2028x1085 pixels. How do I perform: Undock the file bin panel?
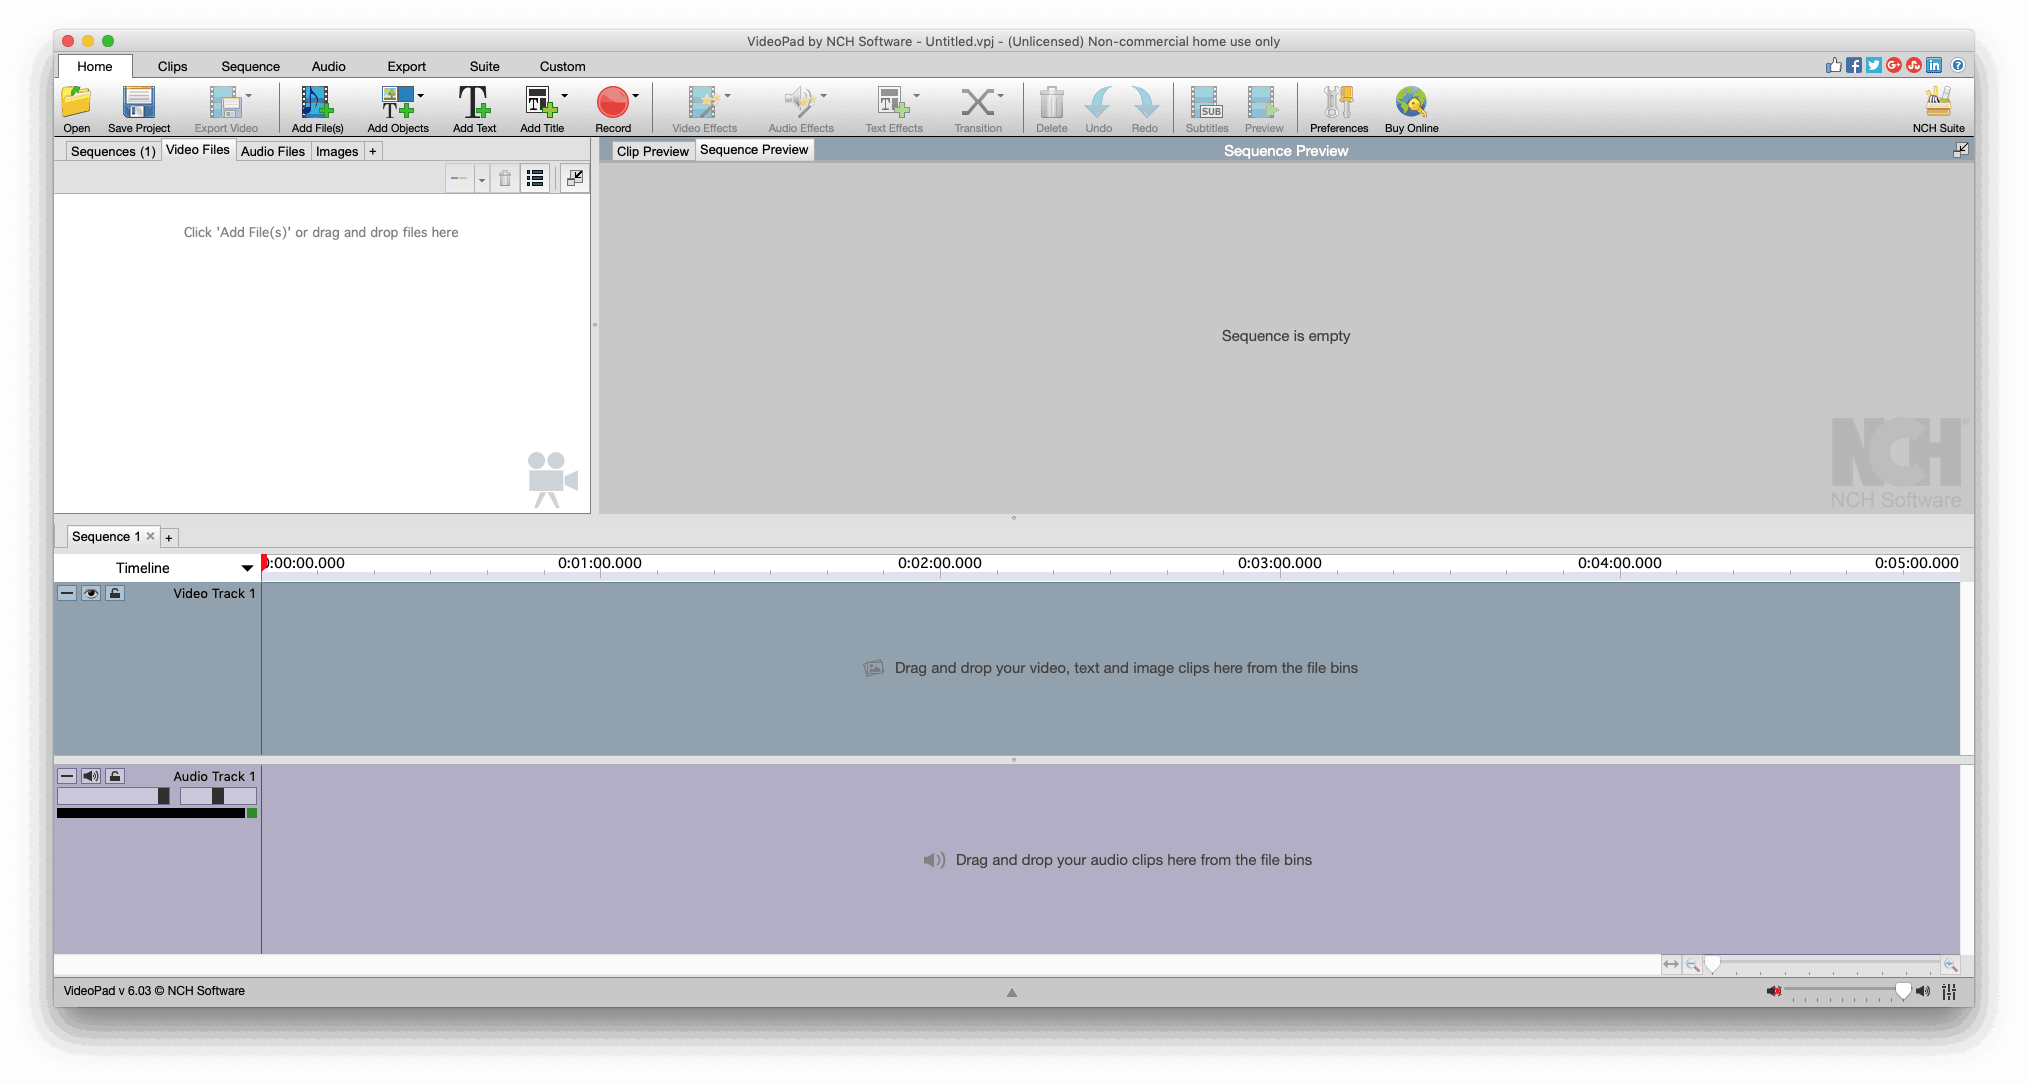[575, 178]
